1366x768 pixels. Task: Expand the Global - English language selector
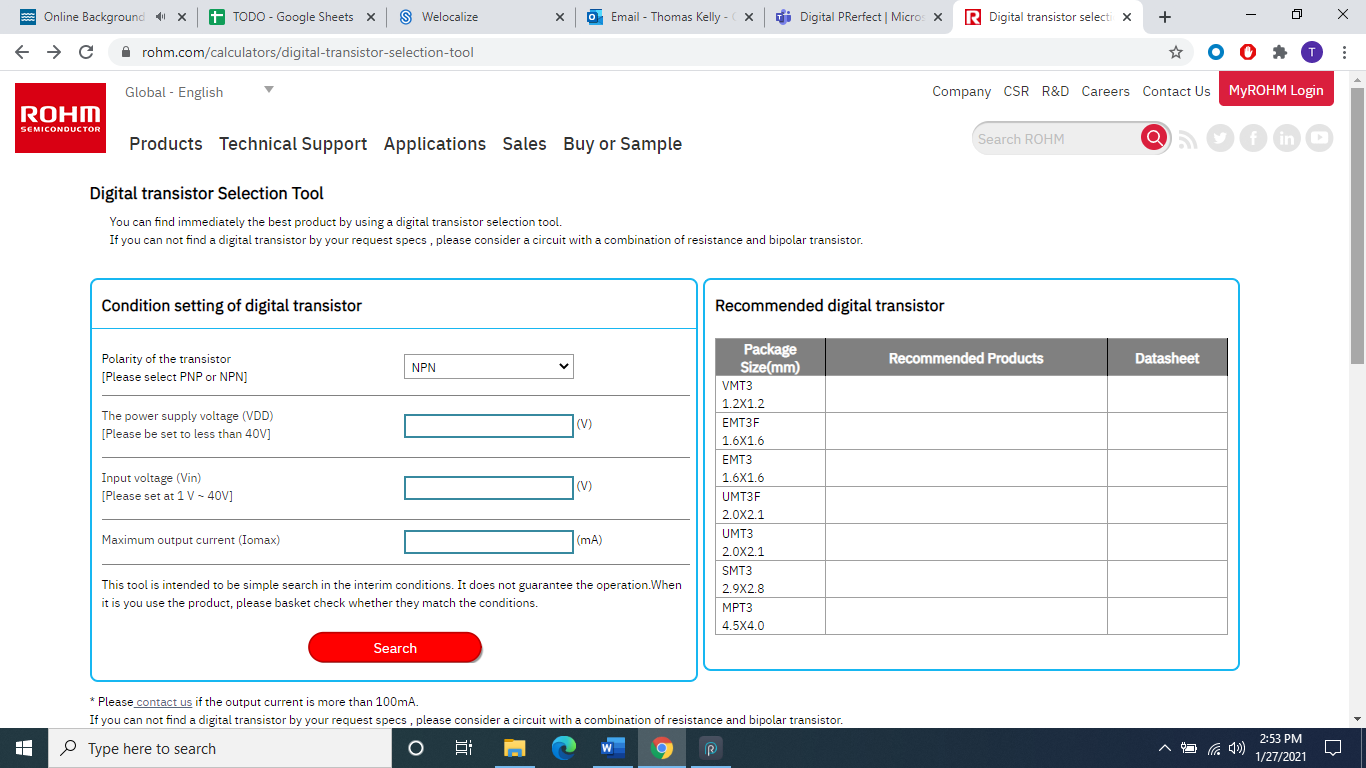click(268, 90)
